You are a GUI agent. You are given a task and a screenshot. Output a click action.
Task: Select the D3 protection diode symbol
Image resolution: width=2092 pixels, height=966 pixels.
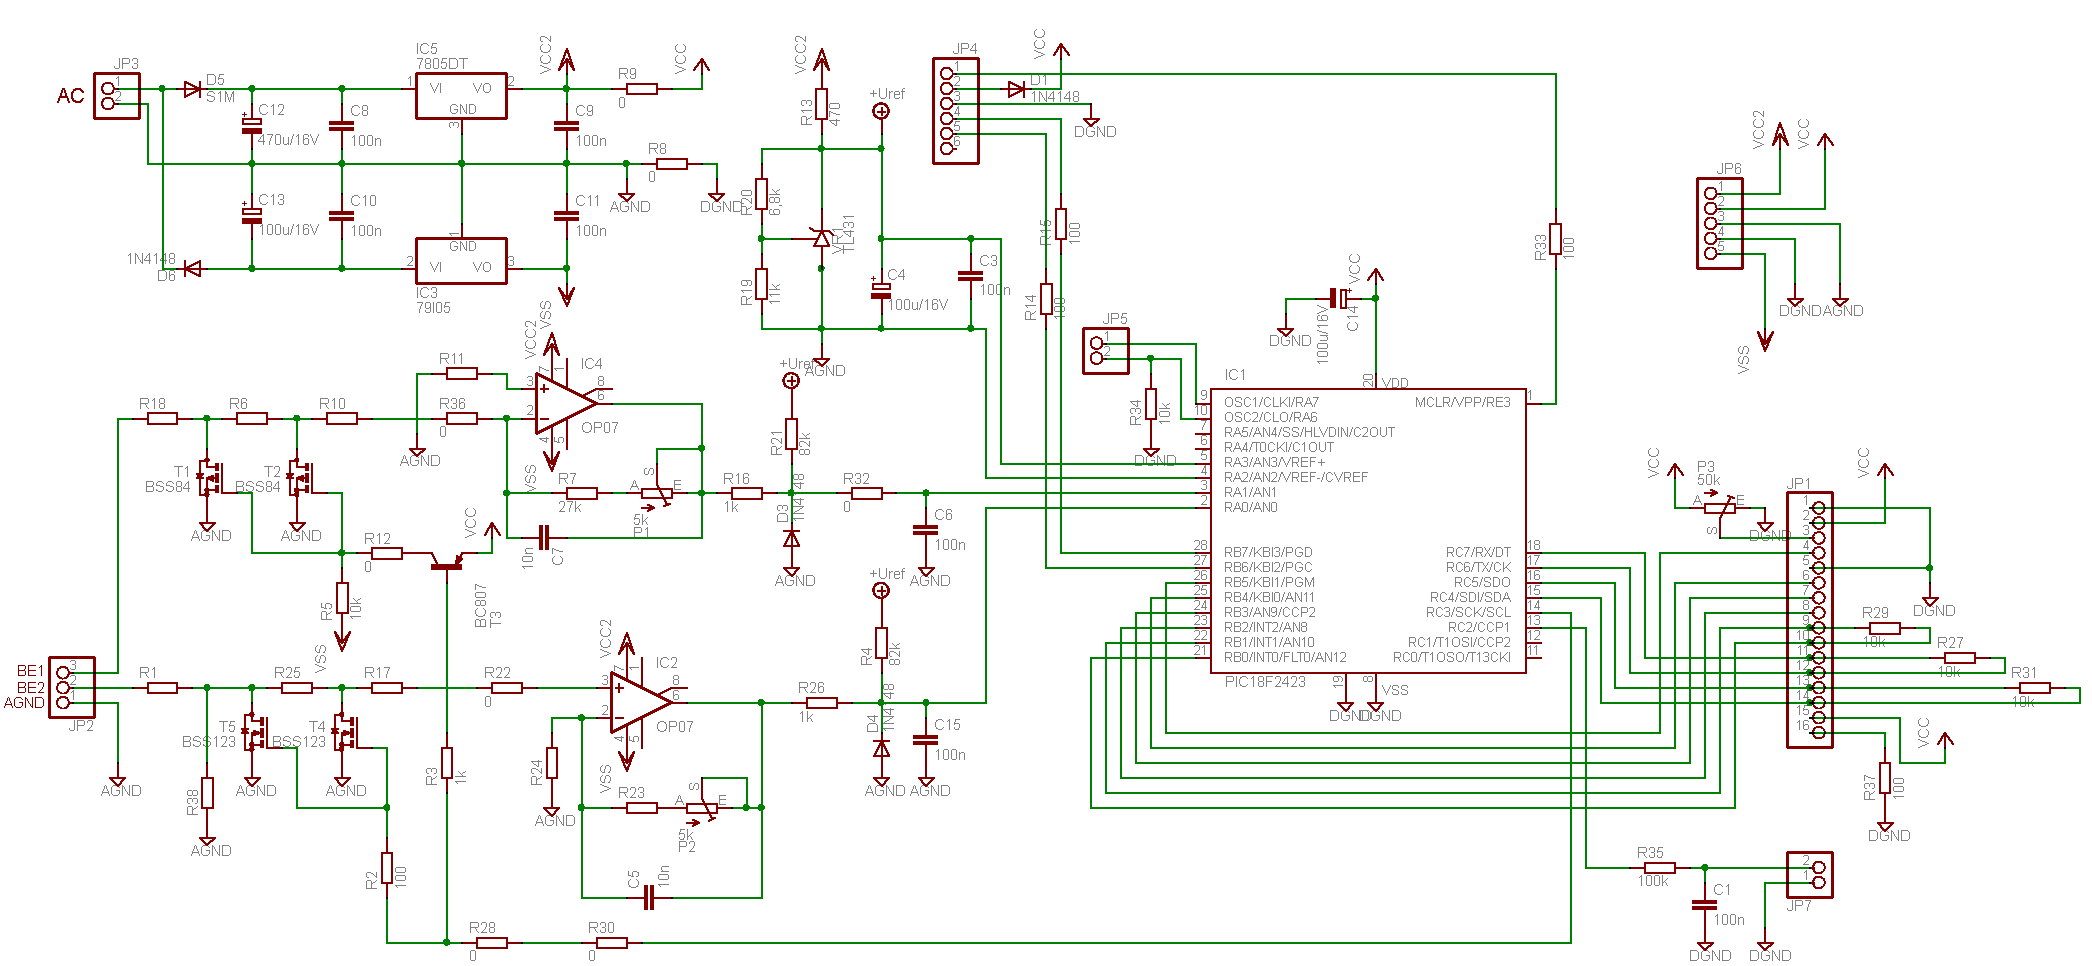pos(791,538)
